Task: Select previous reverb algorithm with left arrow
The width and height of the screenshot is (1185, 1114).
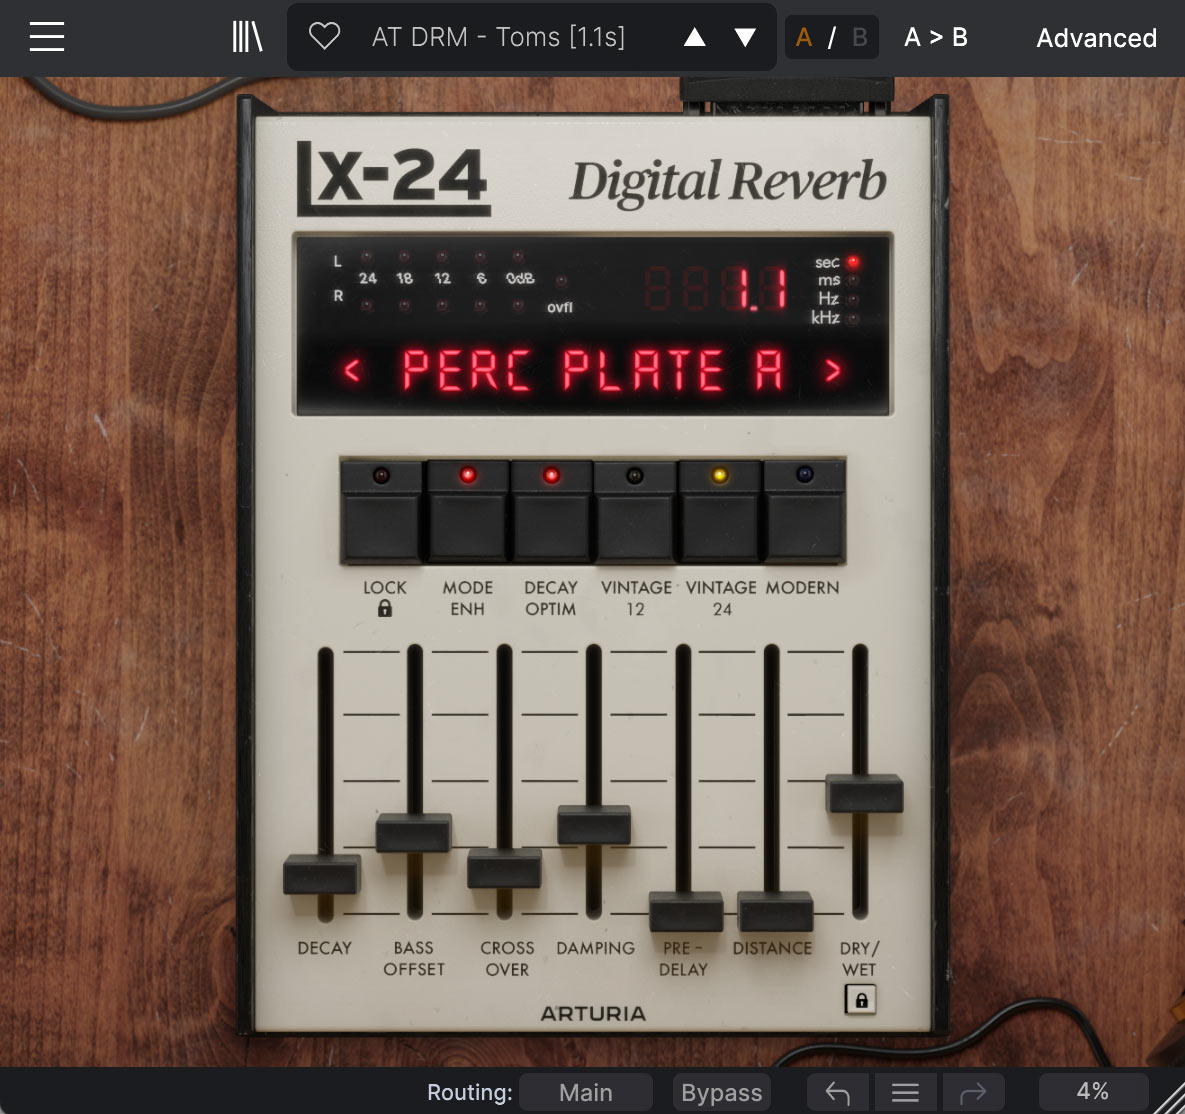Action: (x=352, y=371)
